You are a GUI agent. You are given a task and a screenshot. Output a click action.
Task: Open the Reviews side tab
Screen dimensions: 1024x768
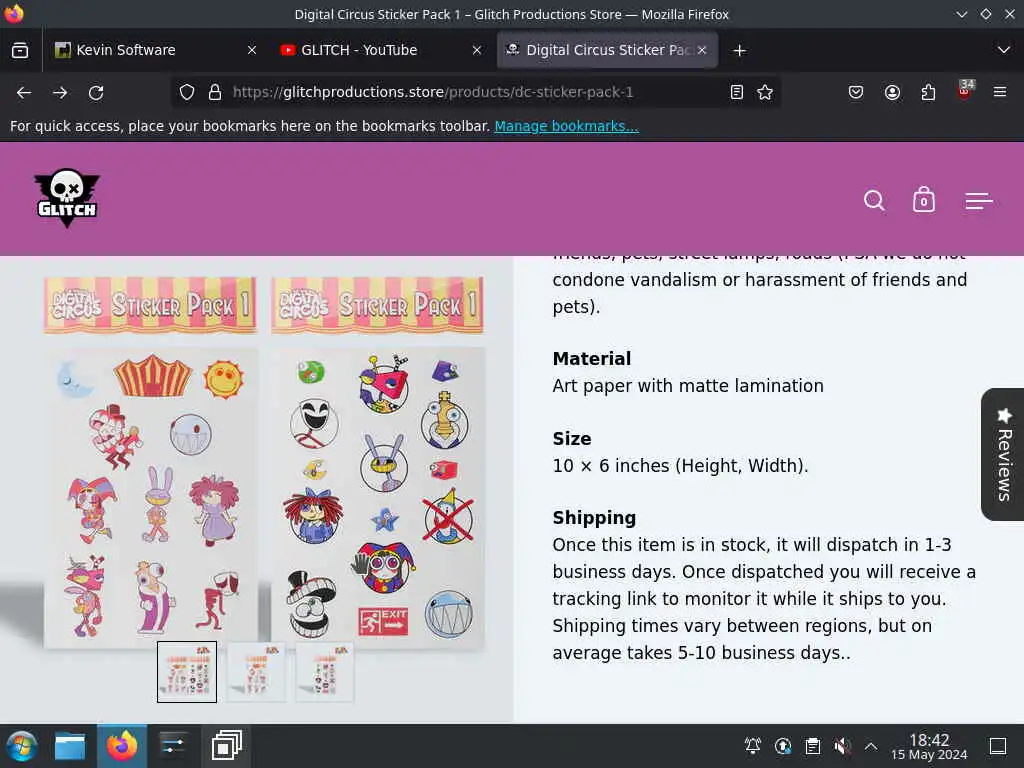click(1003, 455)
